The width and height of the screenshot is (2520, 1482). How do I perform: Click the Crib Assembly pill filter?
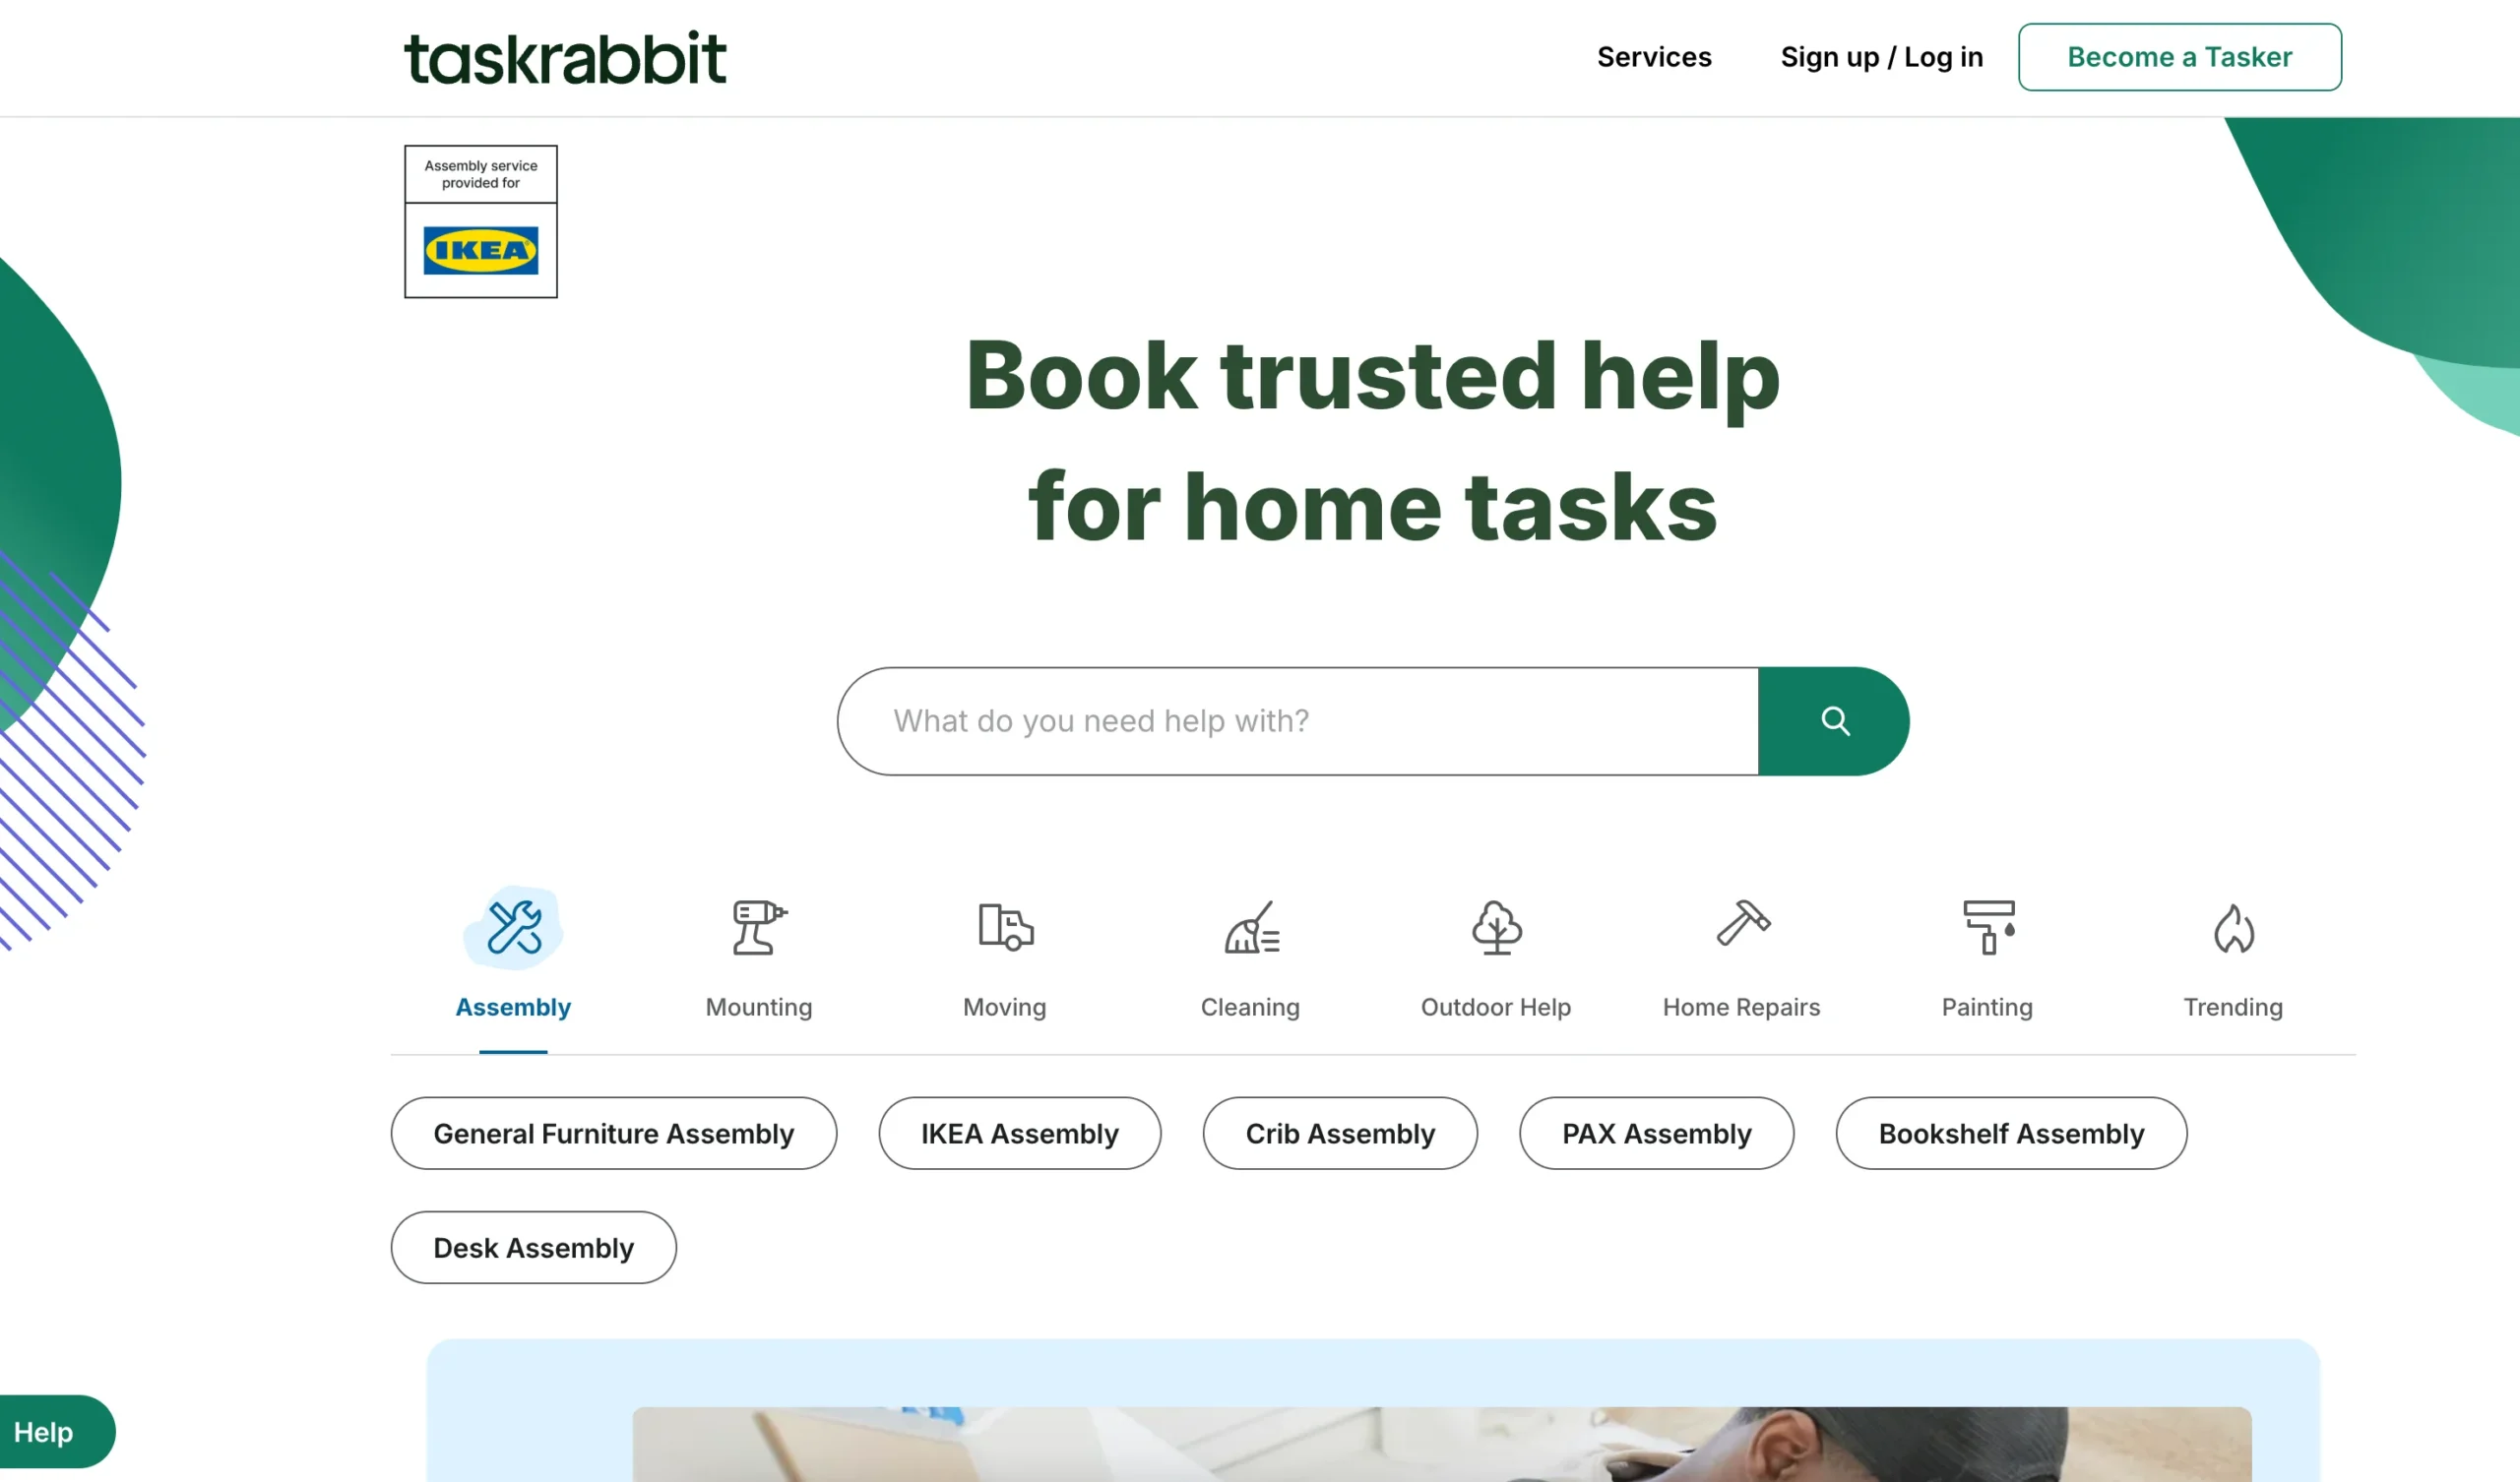pyautogui.click(x=1340, y=1133)
